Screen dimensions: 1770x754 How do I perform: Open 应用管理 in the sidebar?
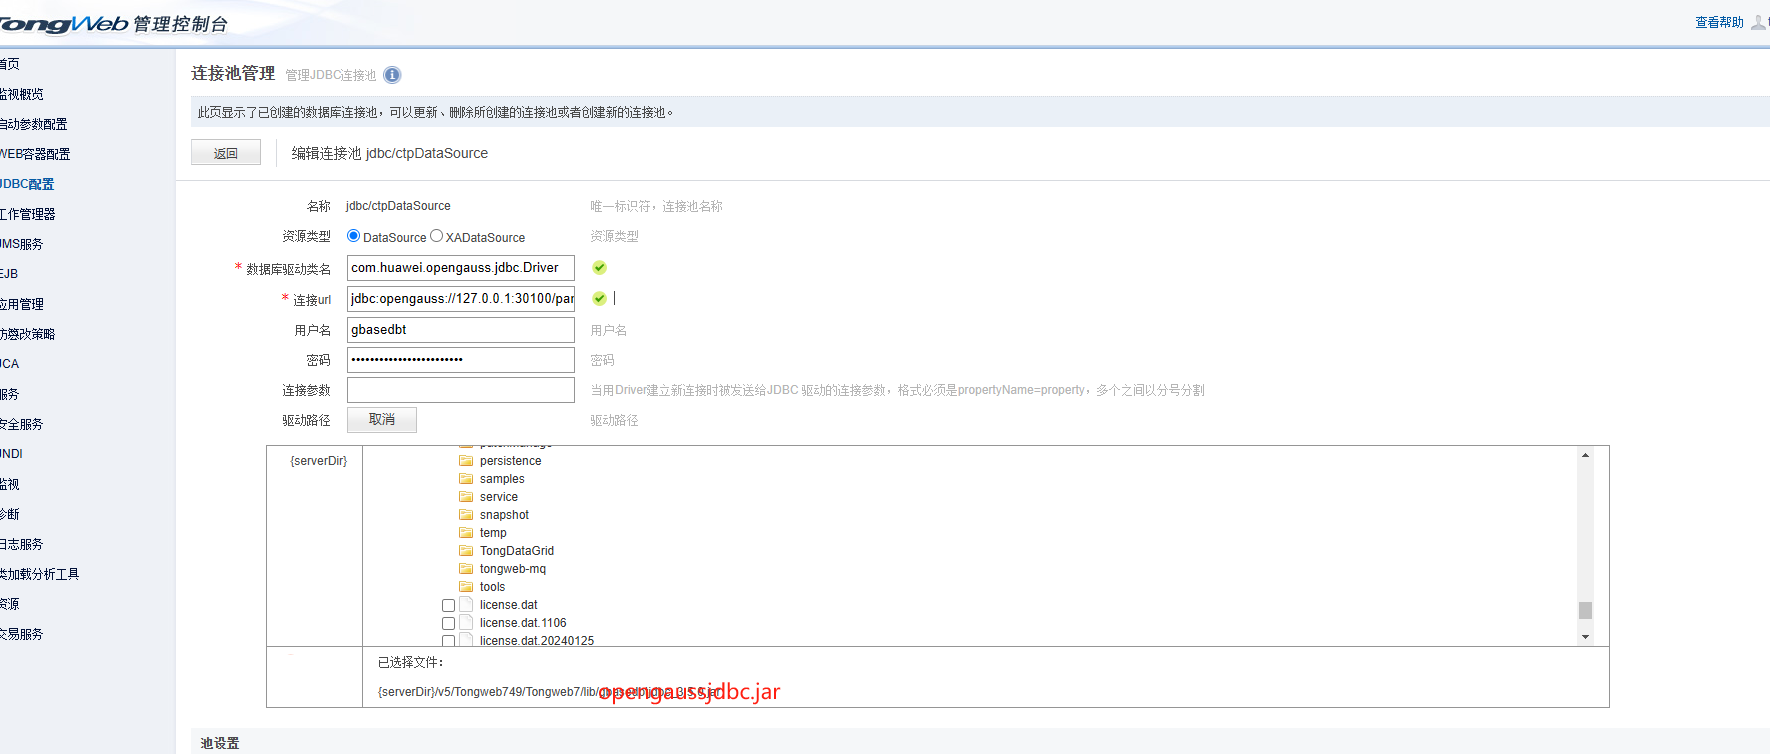pos(21,304)
